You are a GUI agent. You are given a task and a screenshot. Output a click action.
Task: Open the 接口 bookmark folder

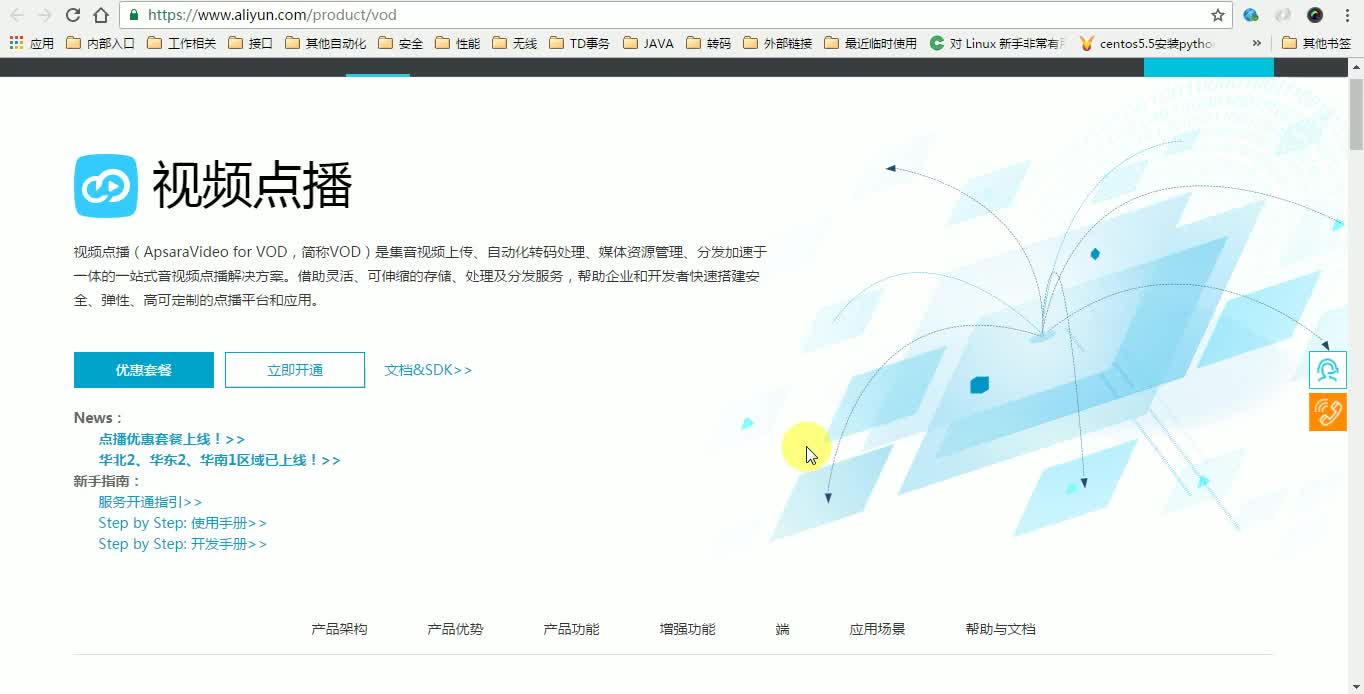tap(250, 43)
